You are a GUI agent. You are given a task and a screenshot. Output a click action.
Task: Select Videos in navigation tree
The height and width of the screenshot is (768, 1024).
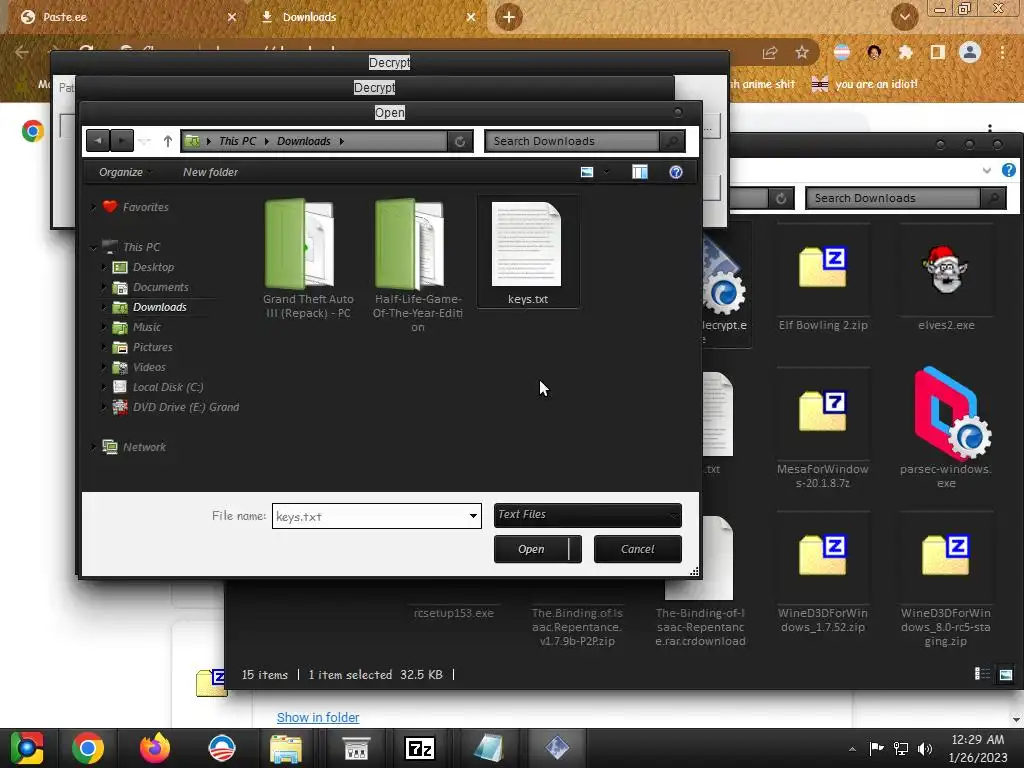pos(149,367)
